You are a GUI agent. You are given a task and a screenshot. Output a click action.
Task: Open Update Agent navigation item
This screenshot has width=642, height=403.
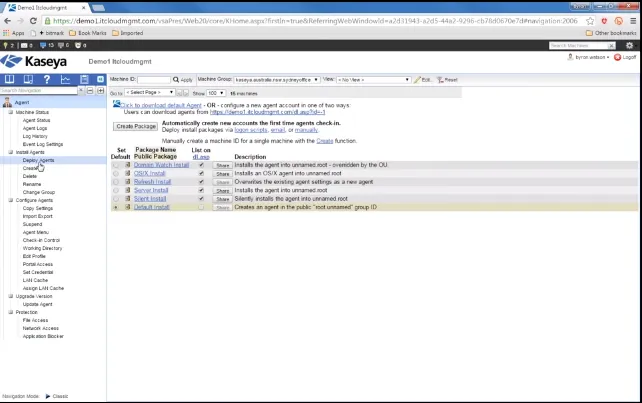(38, 304)
